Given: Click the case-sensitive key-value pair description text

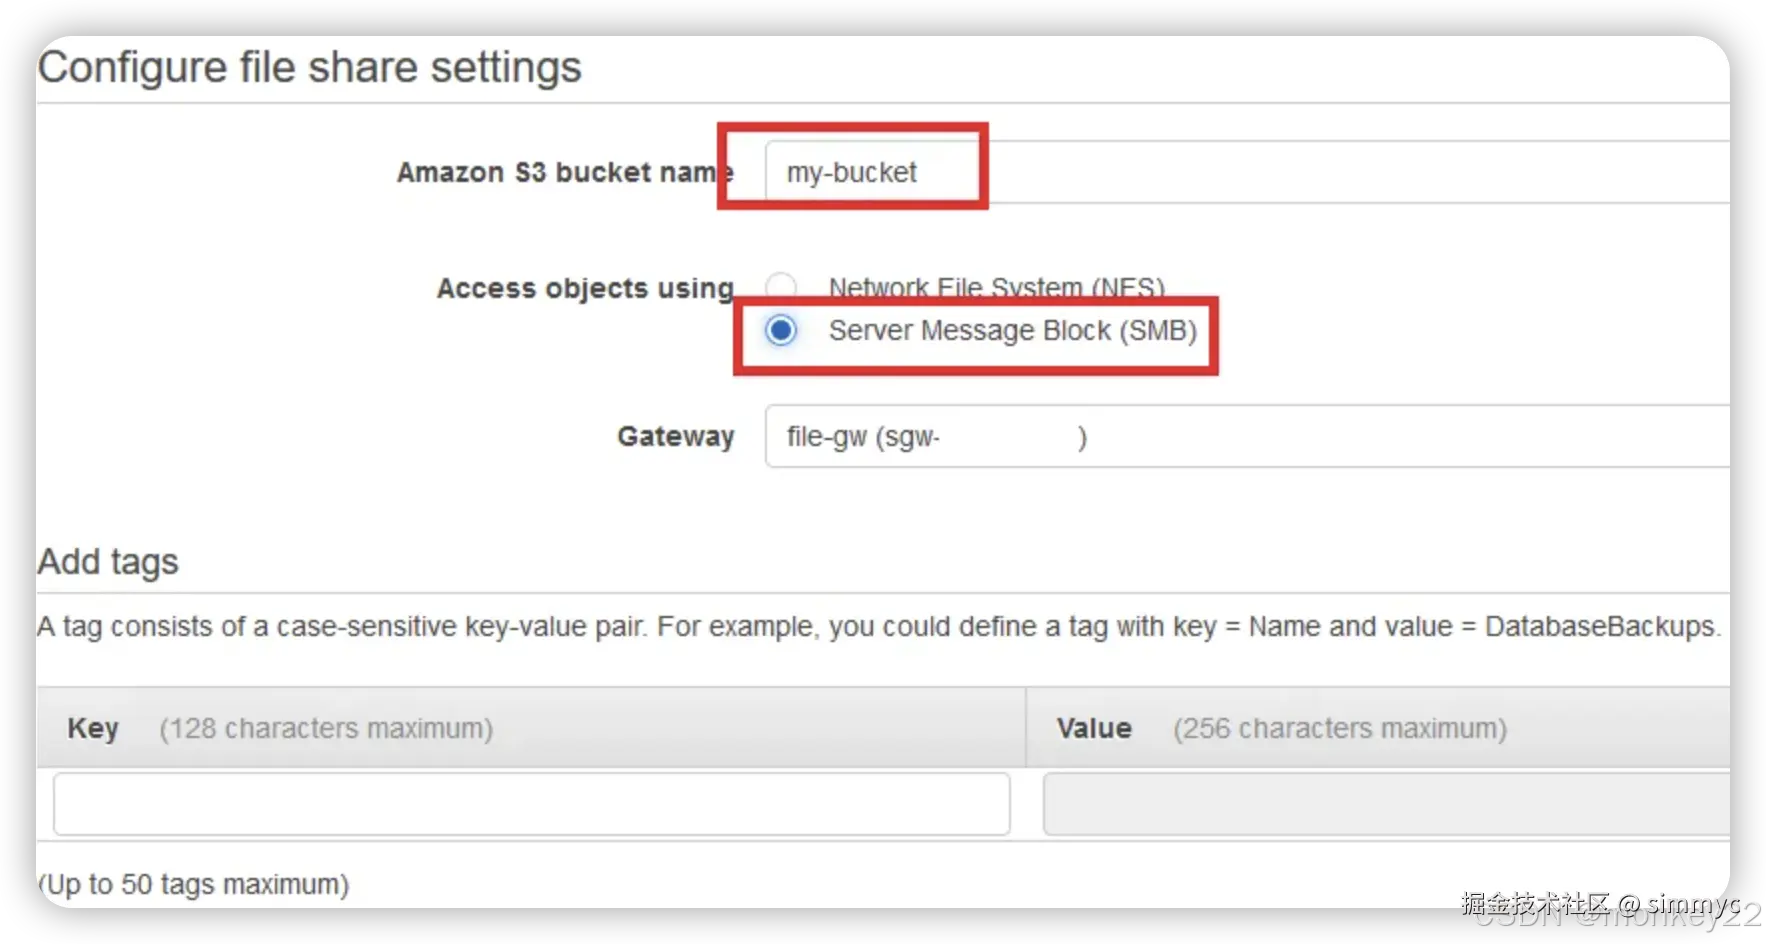Looking at the screenshot, I should tap(878, 627).
